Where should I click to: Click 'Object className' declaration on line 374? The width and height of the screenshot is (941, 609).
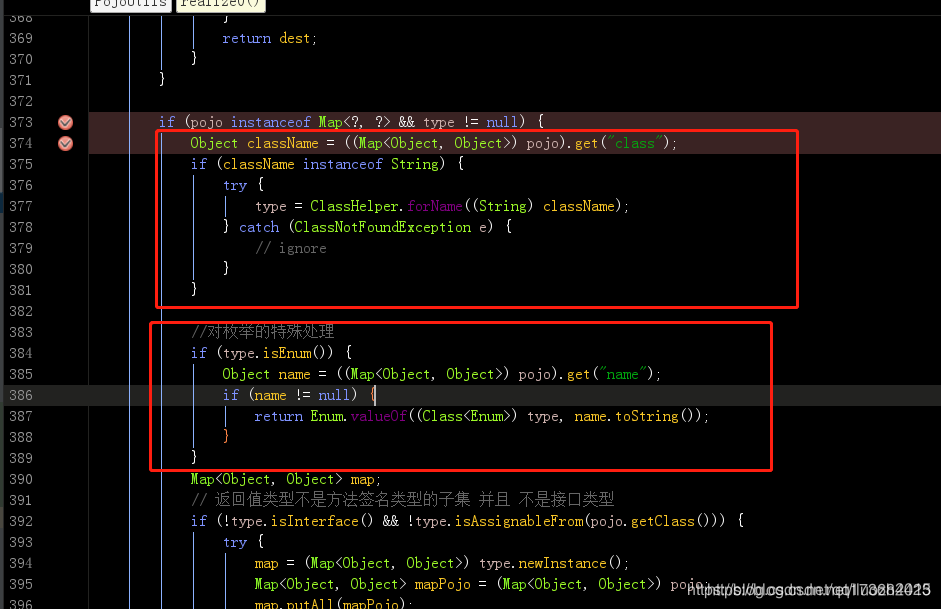pyautogui.click(x=254, y=143)
